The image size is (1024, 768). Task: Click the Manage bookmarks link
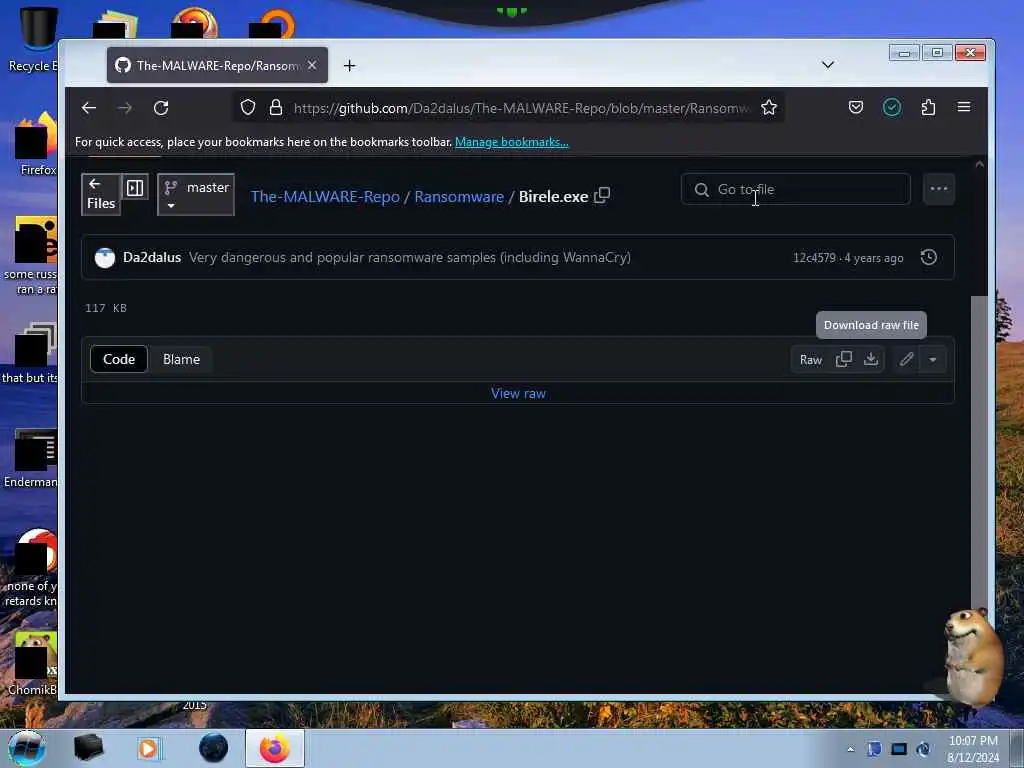pyautogui.click(x=511, y=142)
